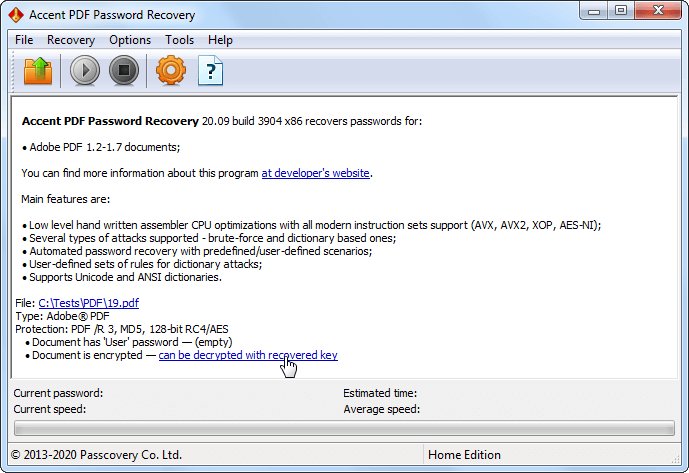Open the Options menu
The height and width of the screenshot is (473, 689).
click(x=130, y=40)
